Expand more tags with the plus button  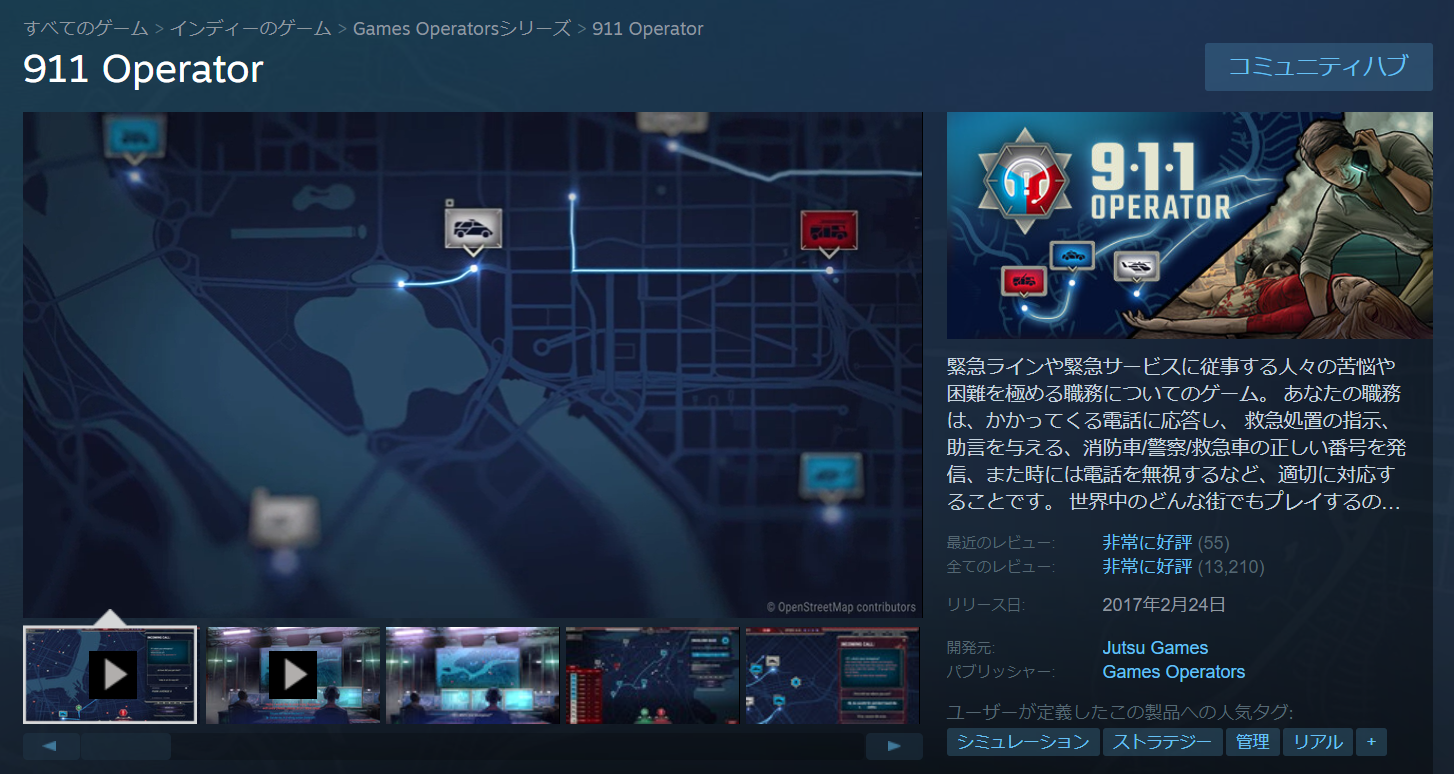[x=1371, y=742]
